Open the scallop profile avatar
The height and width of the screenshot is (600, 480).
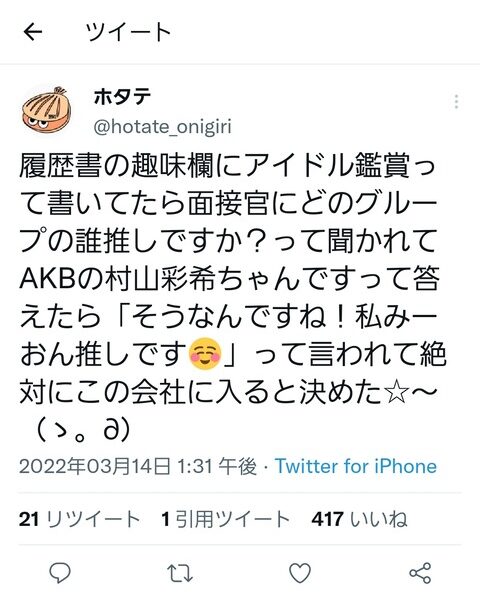(47, 109)
